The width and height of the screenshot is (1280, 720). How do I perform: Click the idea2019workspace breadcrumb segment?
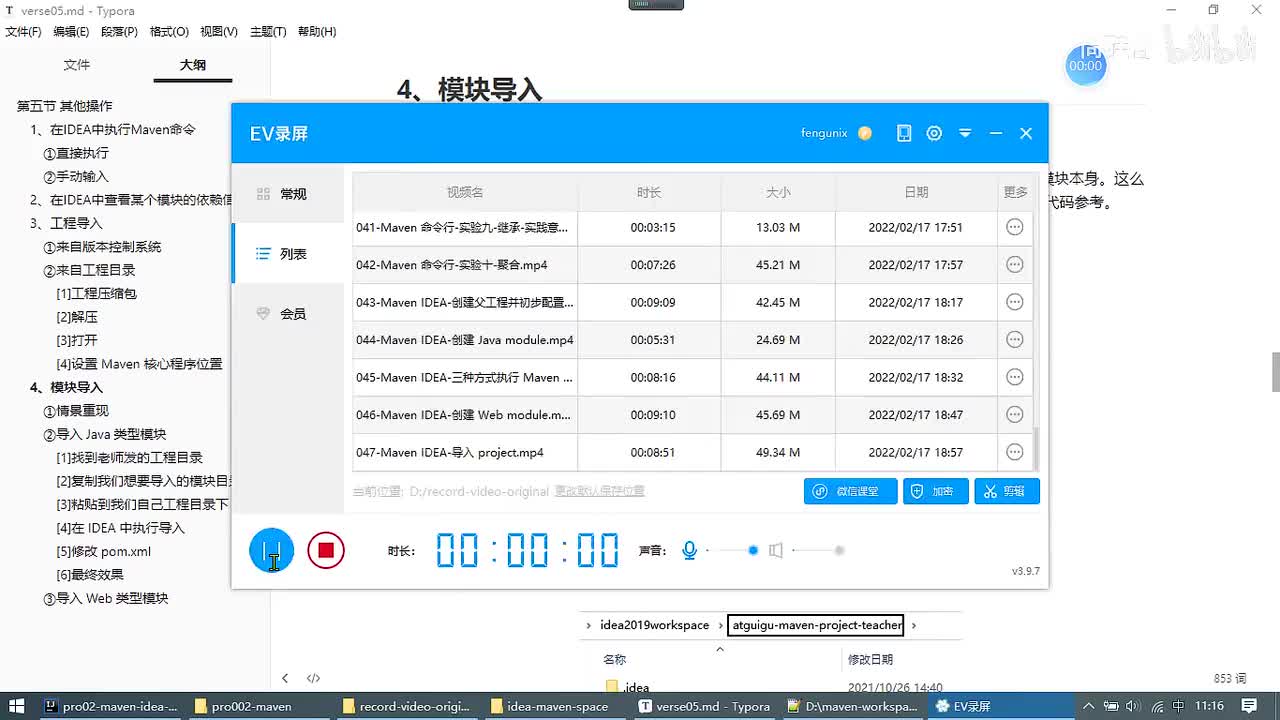pos(654,625)
